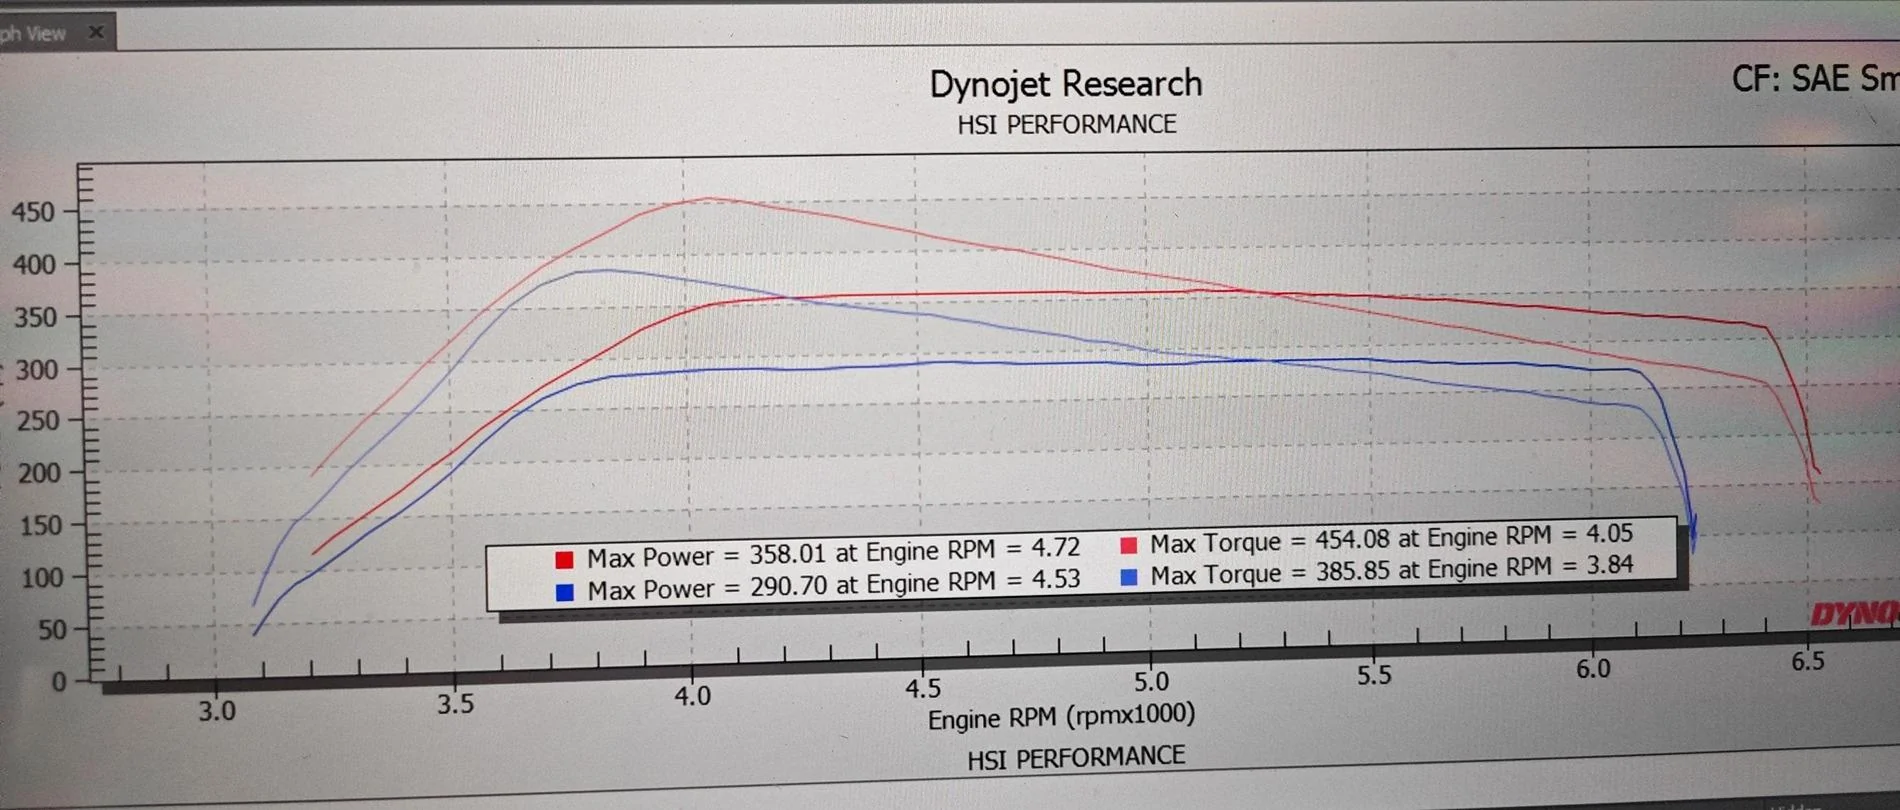
Task: Click the blue Max Power legend swatch
Action: point(564,592)
